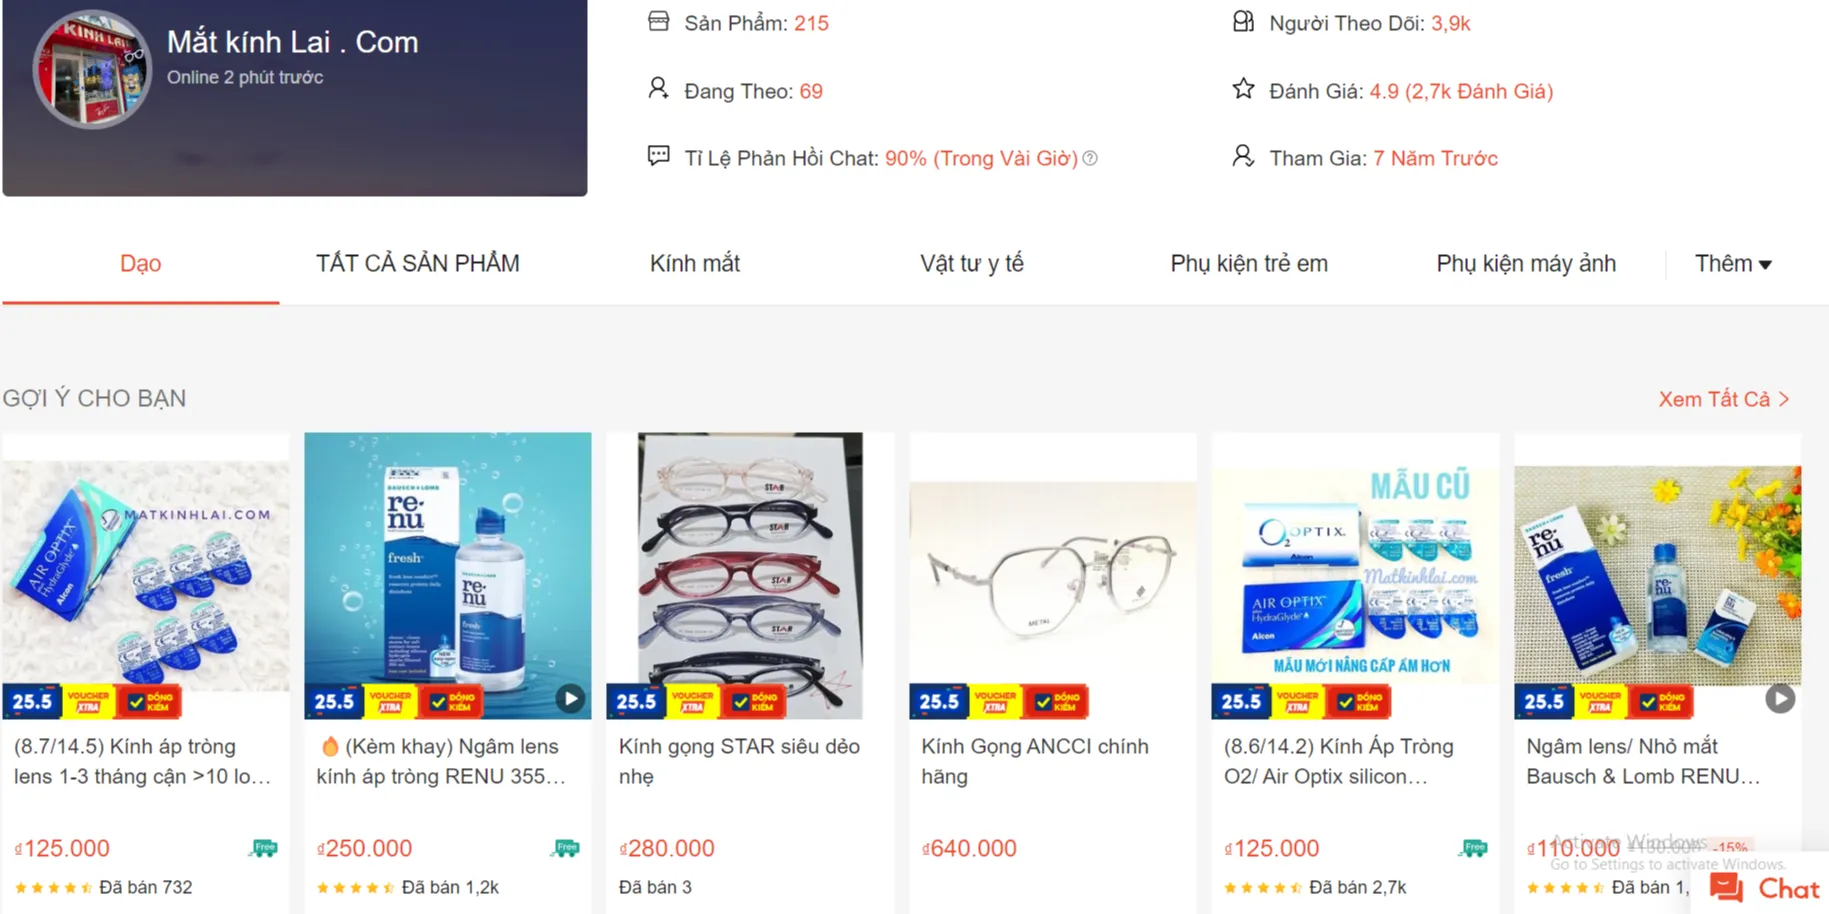
Task: Open the TẤT CẢ SẢN PHẨM tab
Action: 417,264
